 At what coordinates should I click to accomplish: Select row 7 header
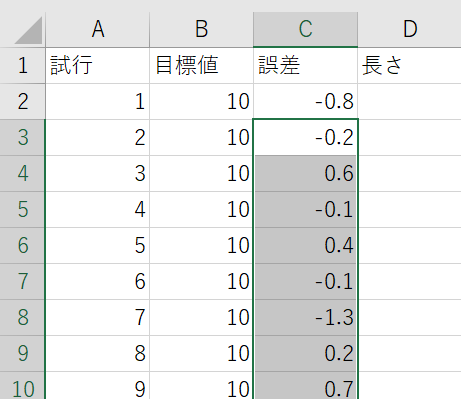[x=22, y=281]
